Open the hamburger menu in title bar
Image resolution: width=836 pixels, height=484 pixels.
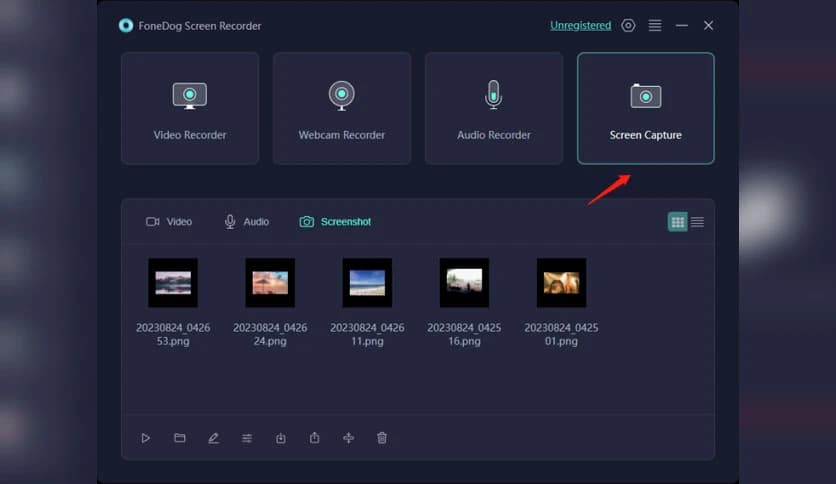(x=655, y=26)
